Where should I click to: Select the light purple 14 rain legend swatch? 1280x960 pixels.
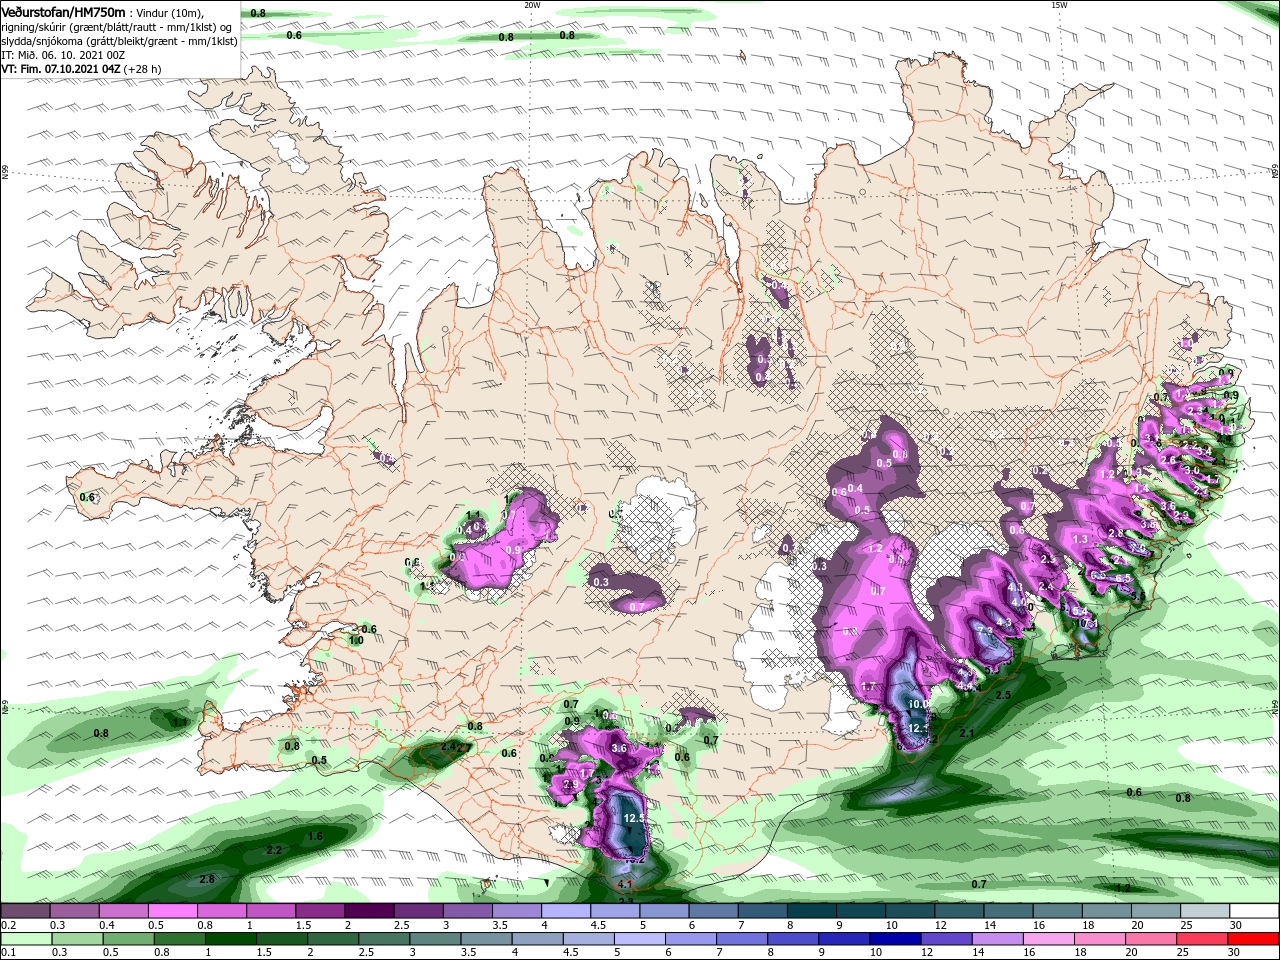tap(998, 939)
